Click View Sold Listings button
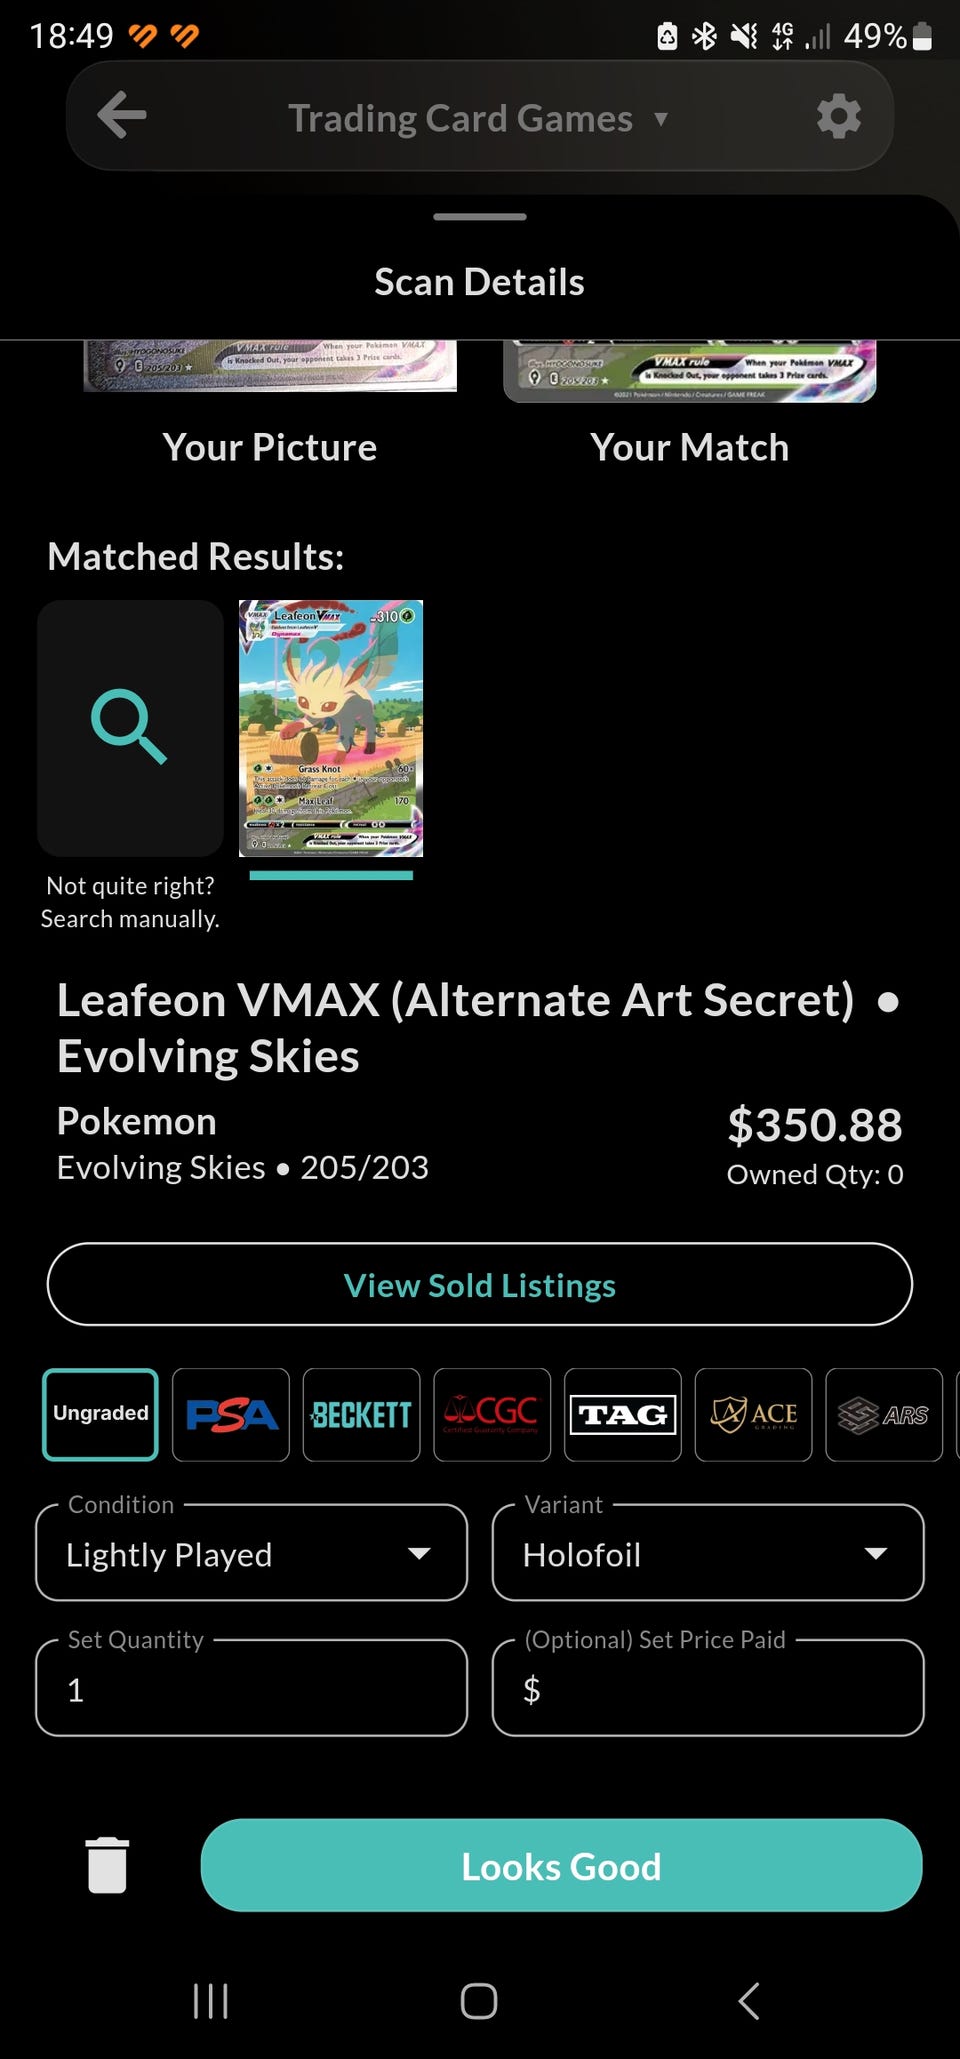Viewport: 960px width, 2059px height. [480, 1284]
